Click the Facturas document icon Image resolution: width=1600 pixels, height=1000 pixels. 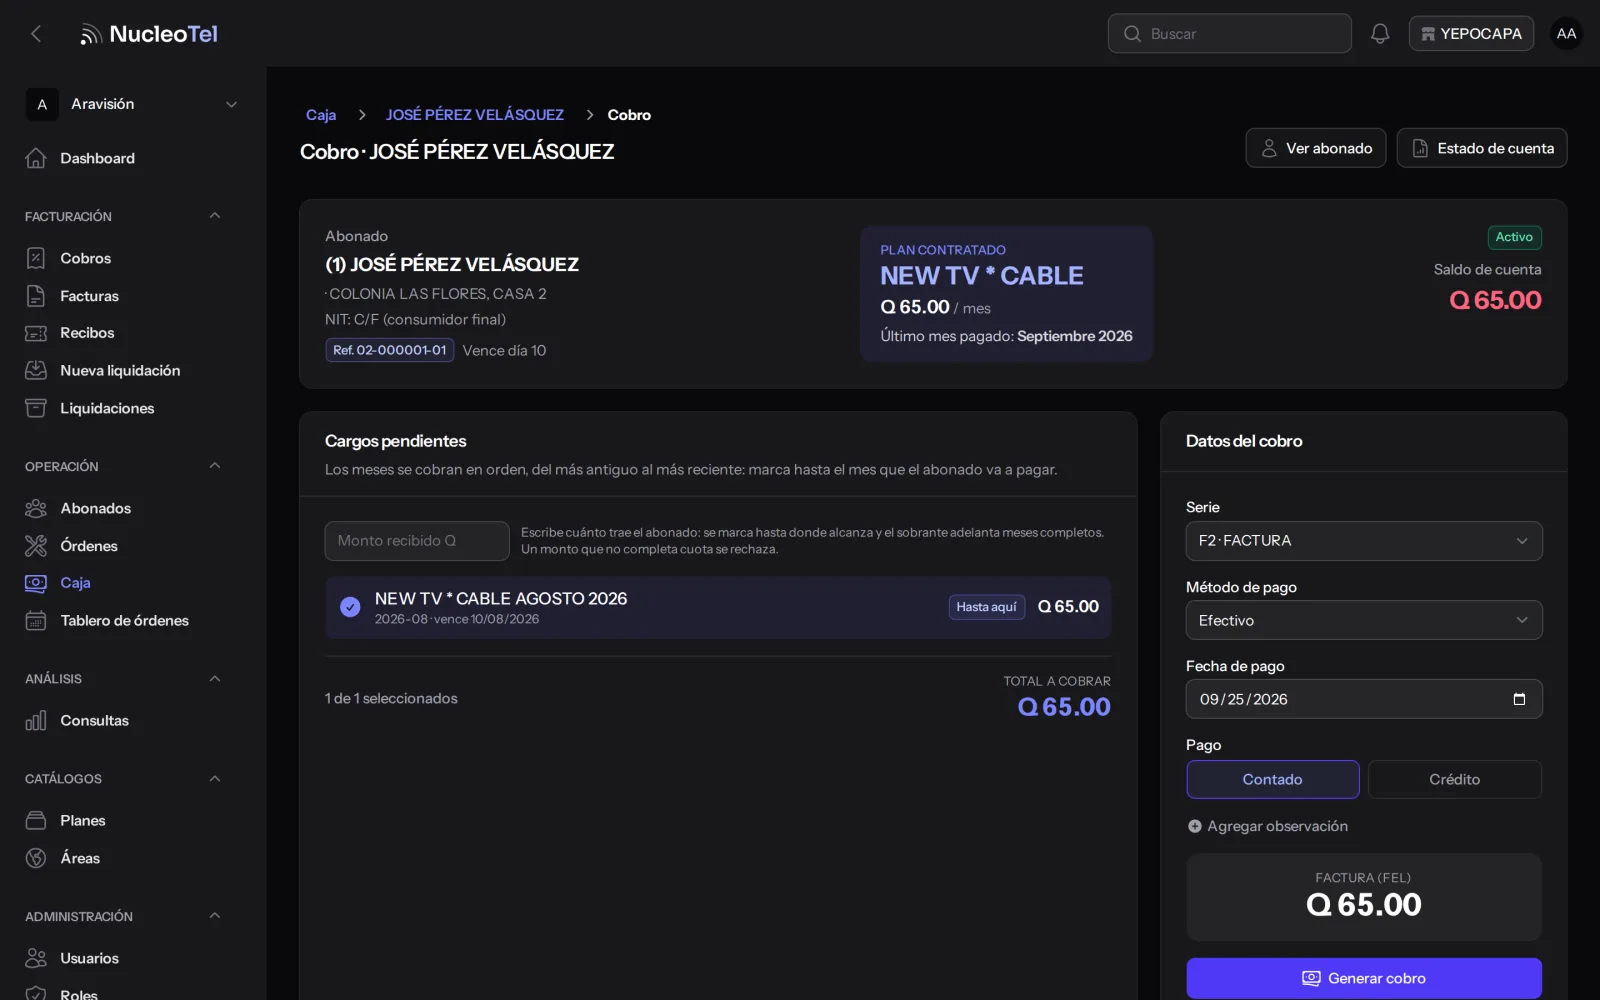36,296
